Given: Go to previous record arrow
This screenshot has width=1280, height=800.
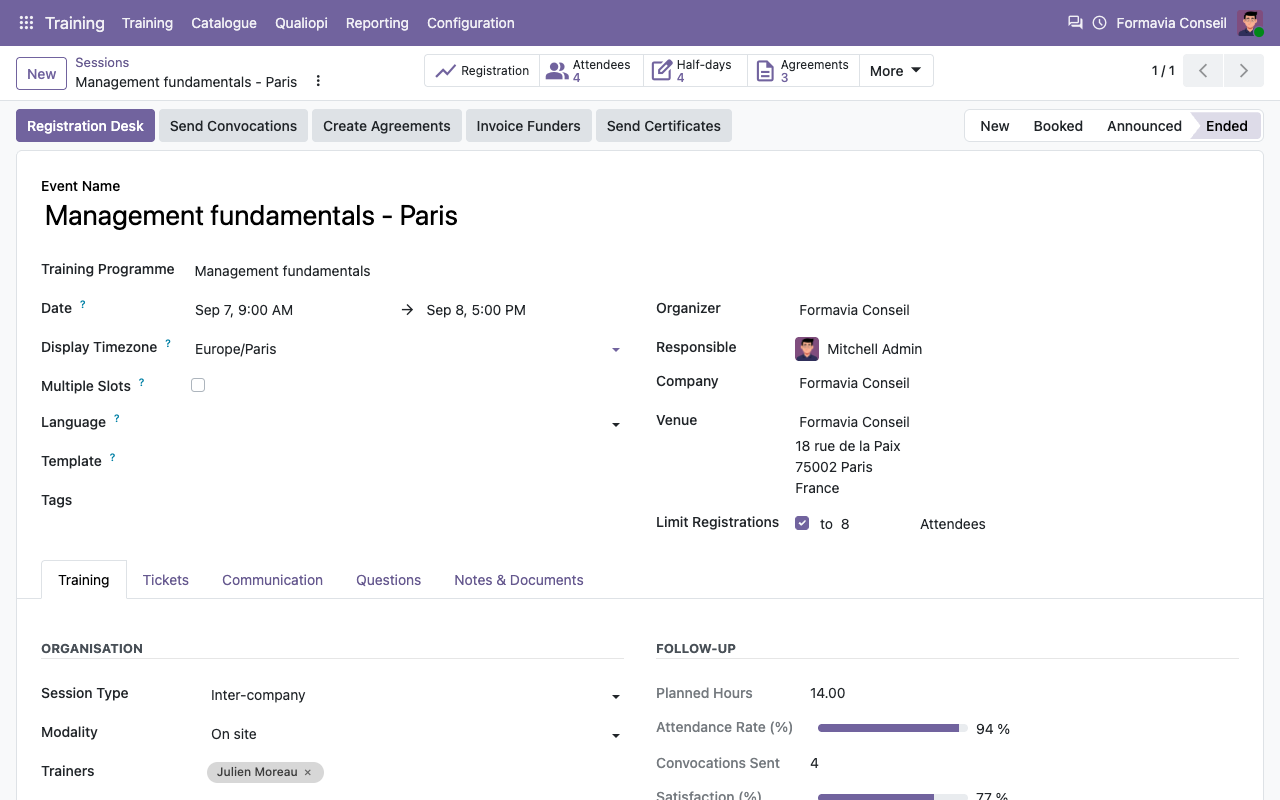Looking at the screenshot, I should tap(1203, 71).
